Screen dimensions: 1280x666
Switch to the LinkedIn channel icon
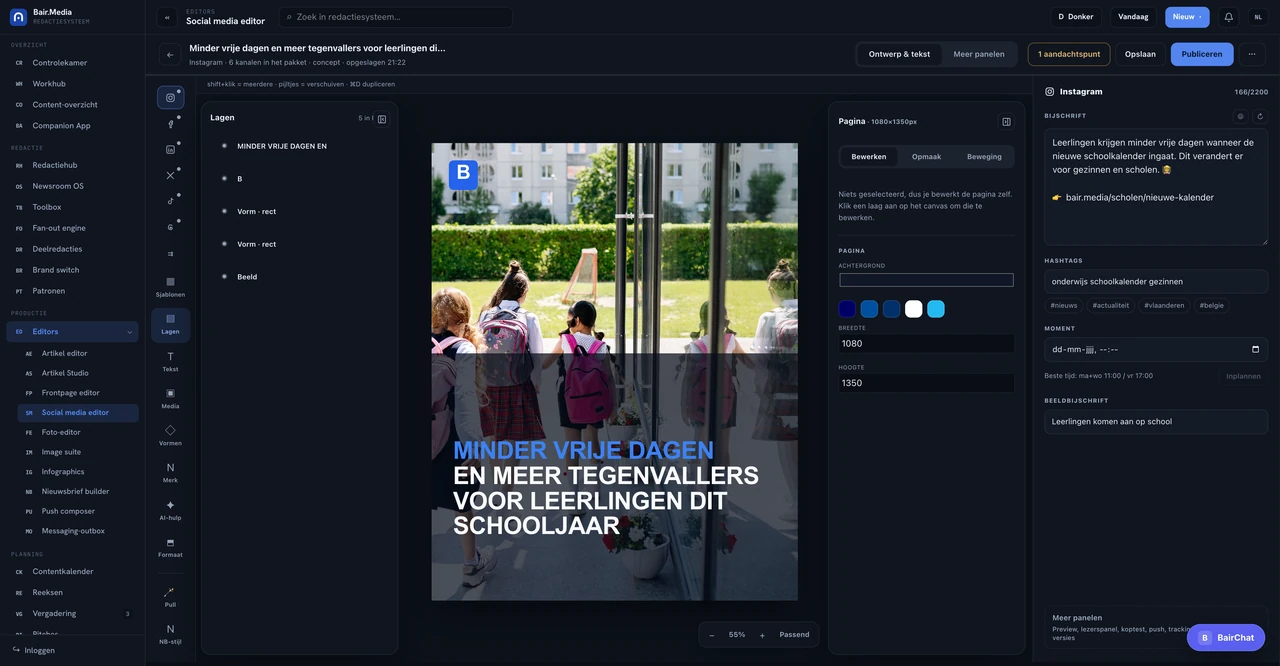170,149
